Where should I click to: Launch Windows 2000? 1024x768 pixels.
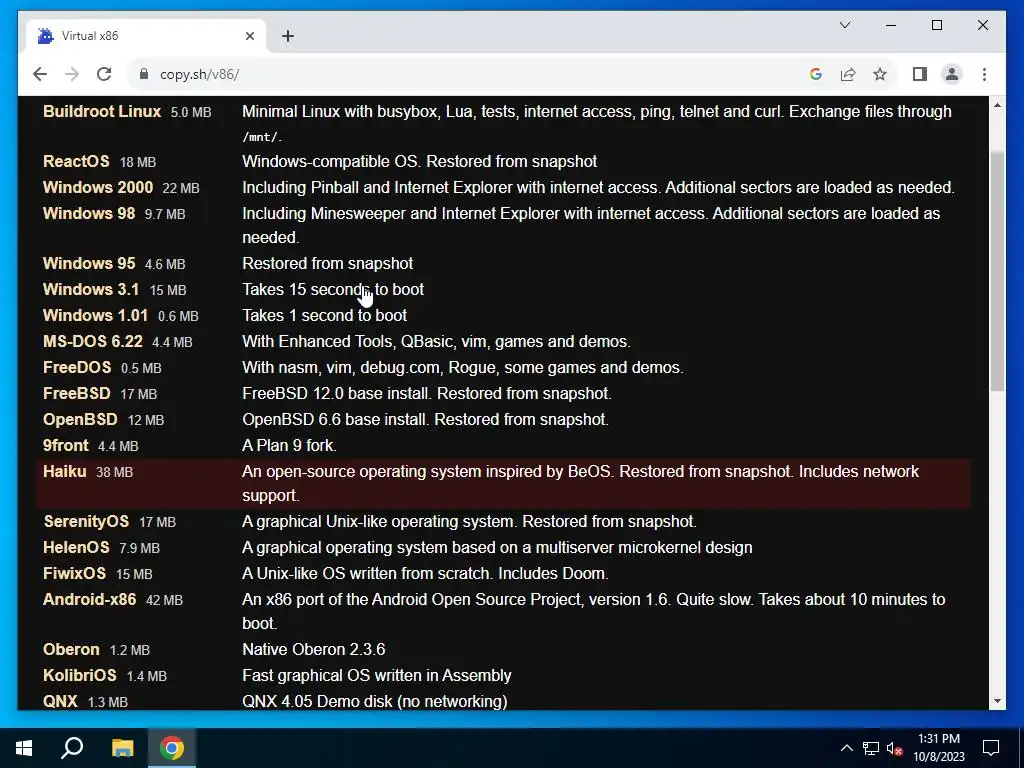[x=98, y=187]
